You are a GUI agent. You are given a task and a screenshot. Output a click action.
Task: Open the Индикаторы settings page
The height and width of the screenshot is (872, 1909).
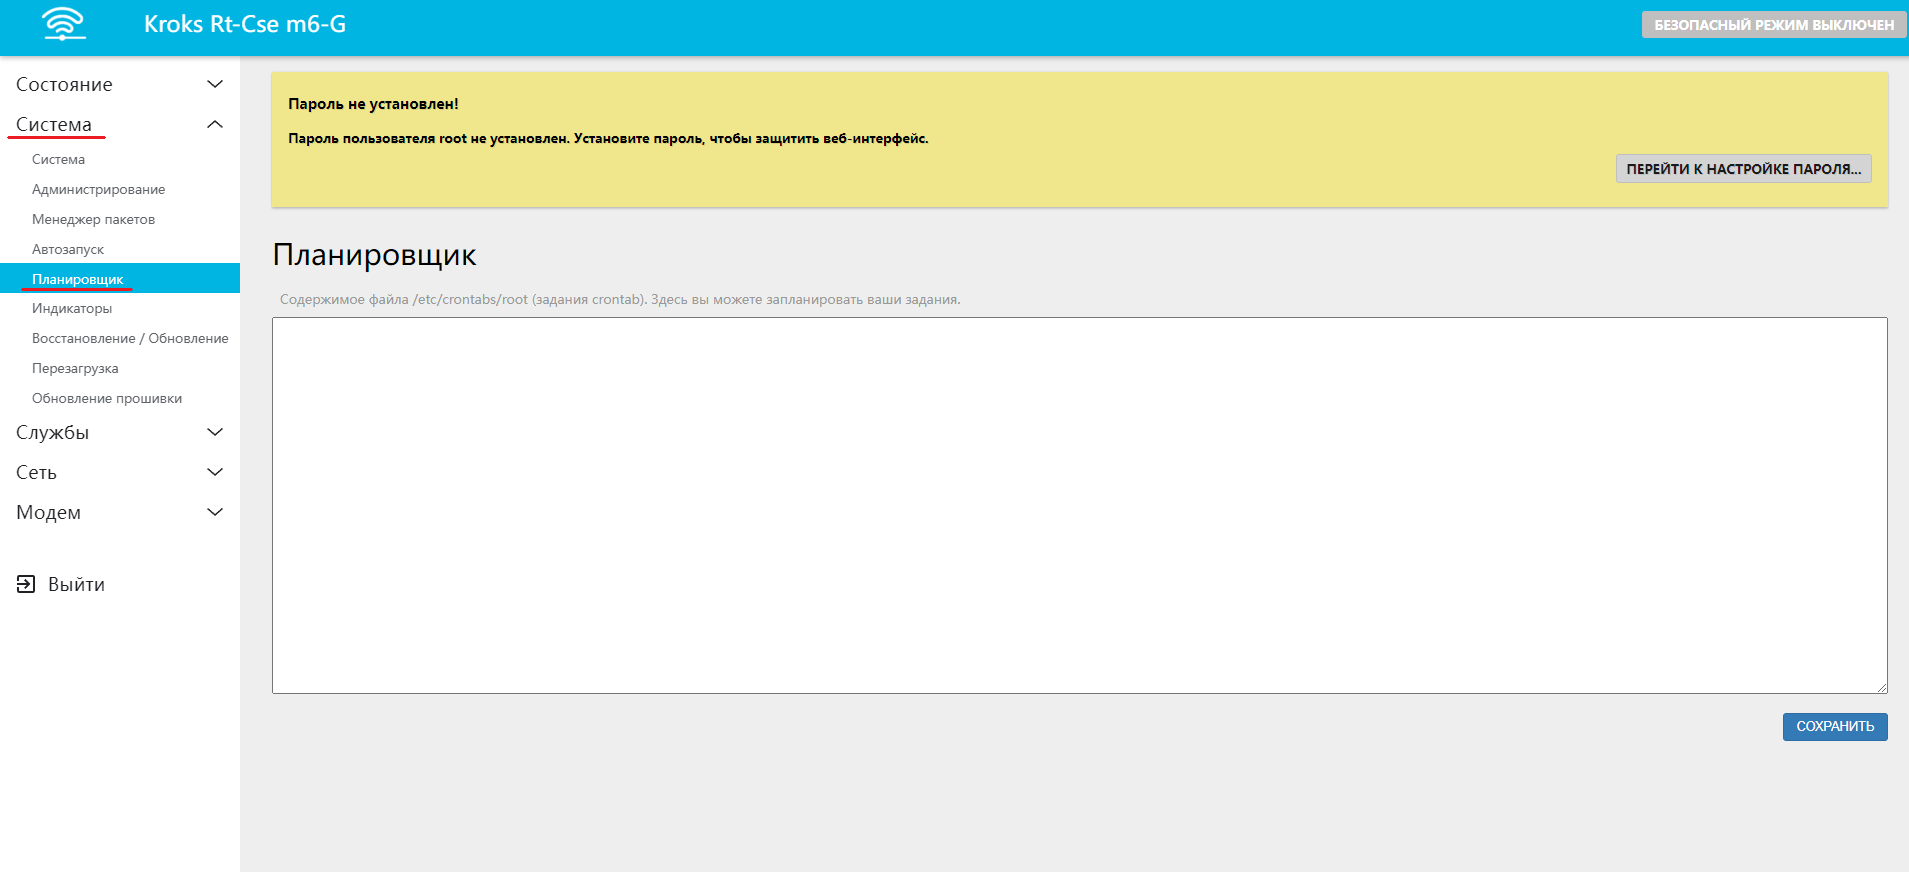[72, 308]
